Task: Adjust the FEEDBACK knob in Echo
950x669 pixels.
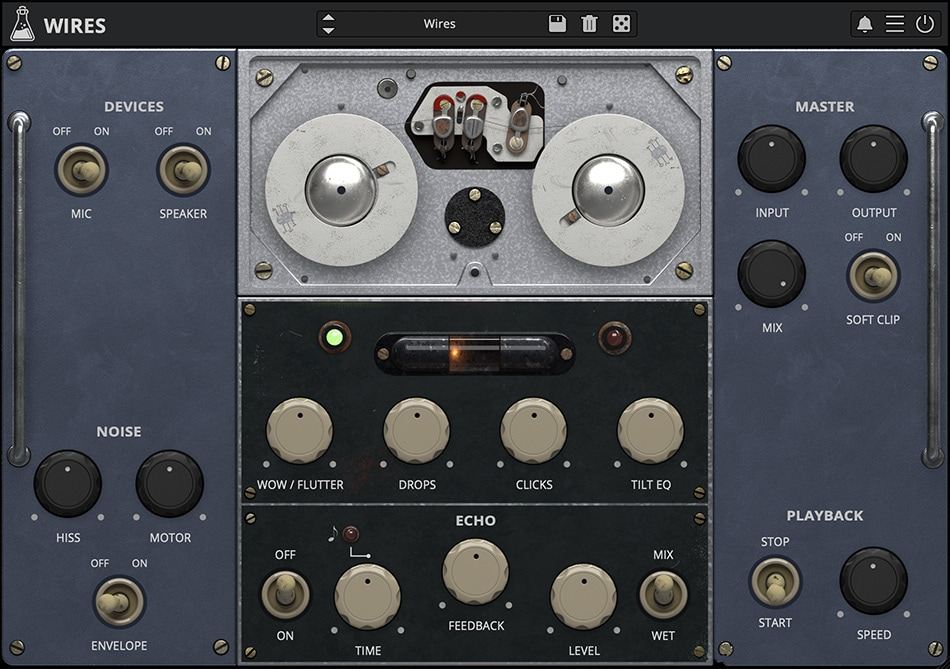Action: coord(475,573)
